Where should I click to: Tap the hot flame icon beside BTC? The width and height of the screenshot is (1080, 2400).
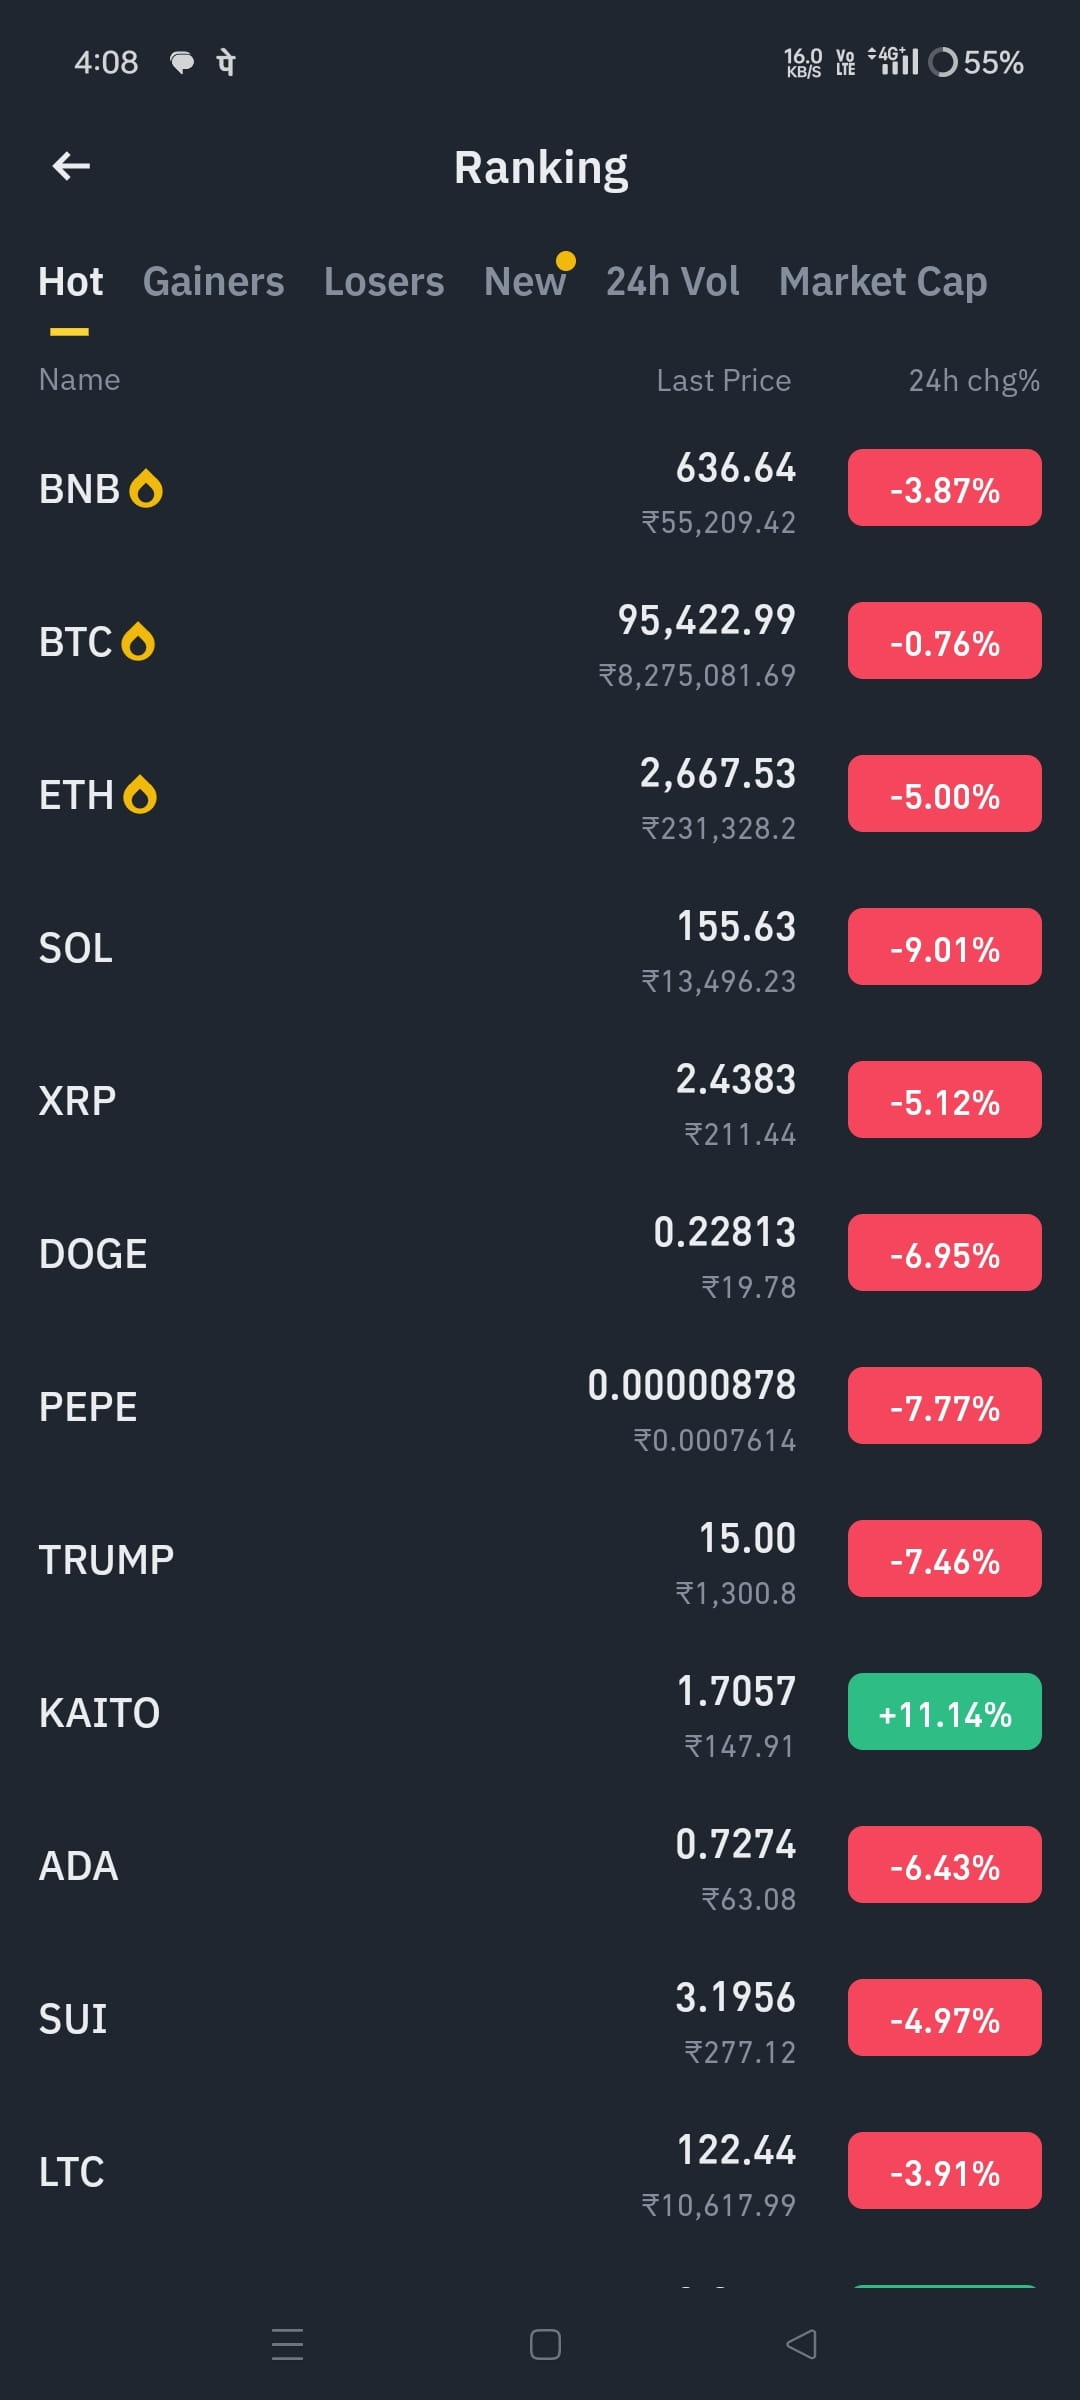138,642
